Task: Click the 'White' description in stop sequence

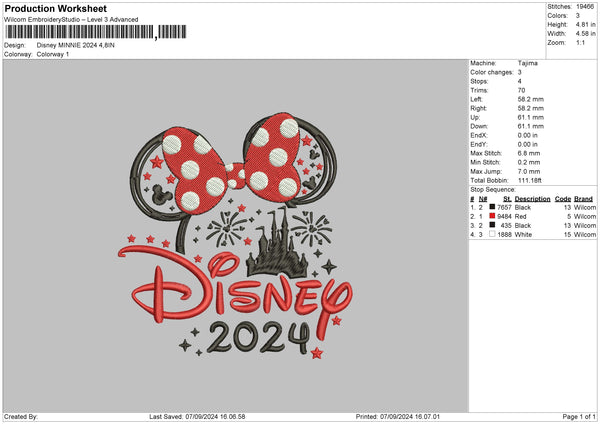Action: click(523, 235)
